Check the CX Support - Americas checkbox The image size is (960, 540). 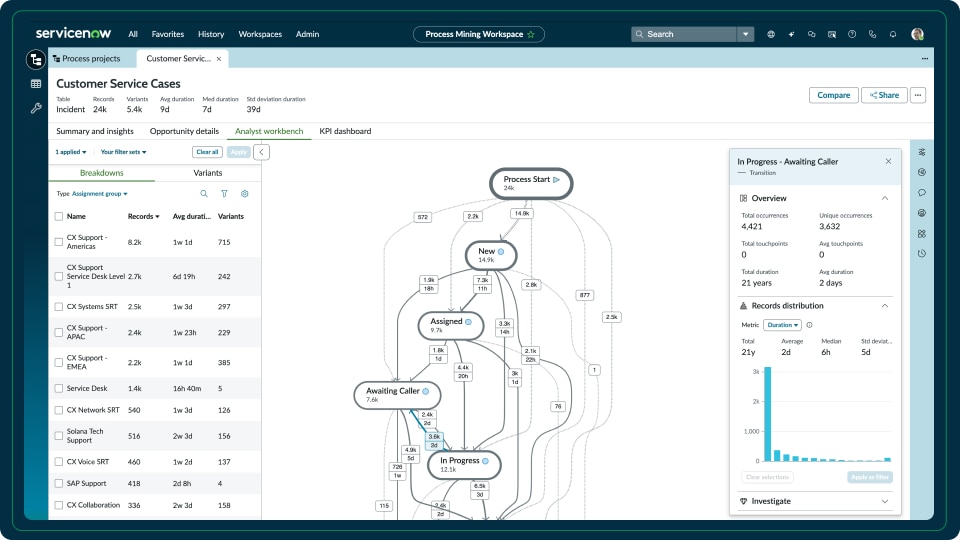coord(59,242)
